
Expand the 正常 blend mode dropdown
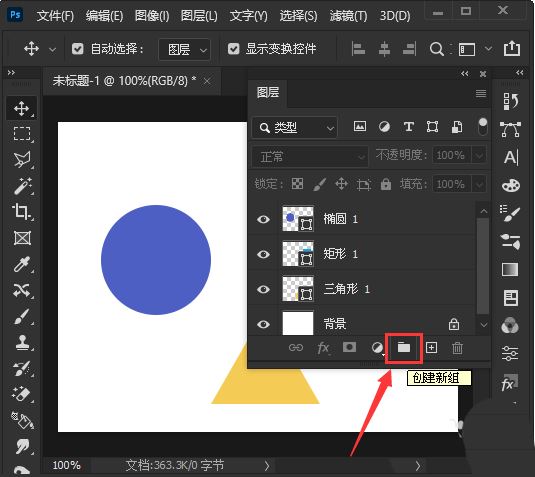click(x=310, y=157)
